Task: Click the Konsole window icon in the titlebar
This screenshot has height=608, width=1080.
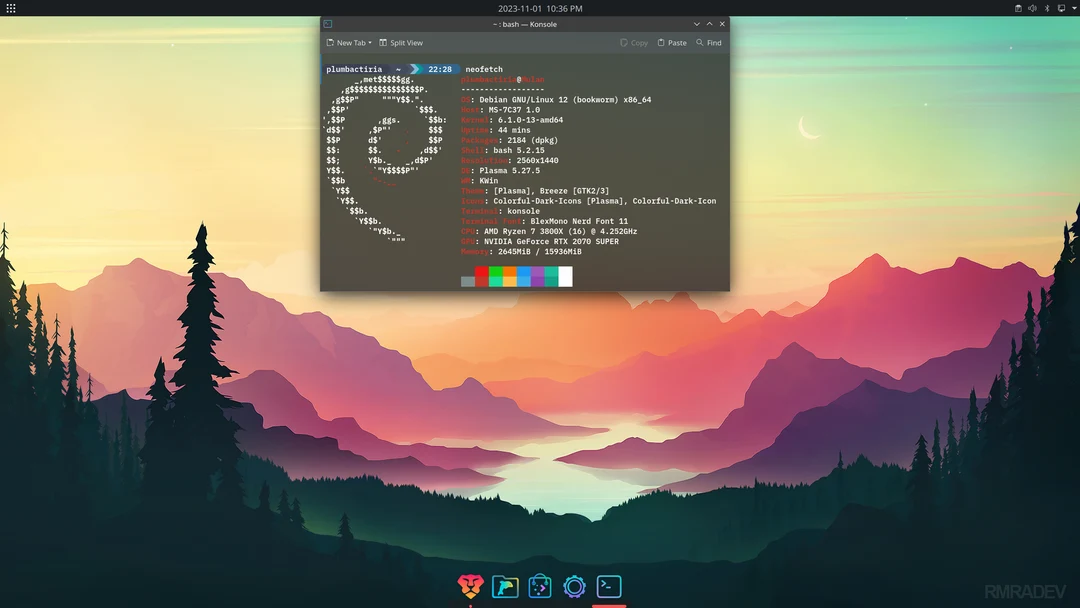Action: (x=330, y=23)
